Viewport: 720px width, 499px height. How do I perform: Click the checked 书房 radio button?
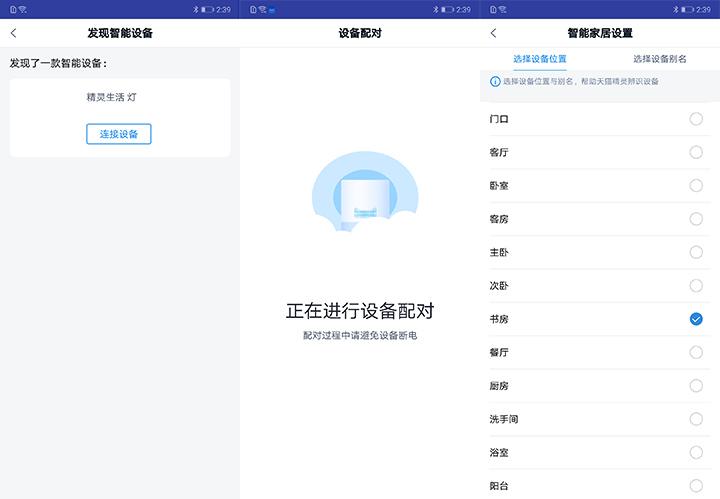pos(696,319)
